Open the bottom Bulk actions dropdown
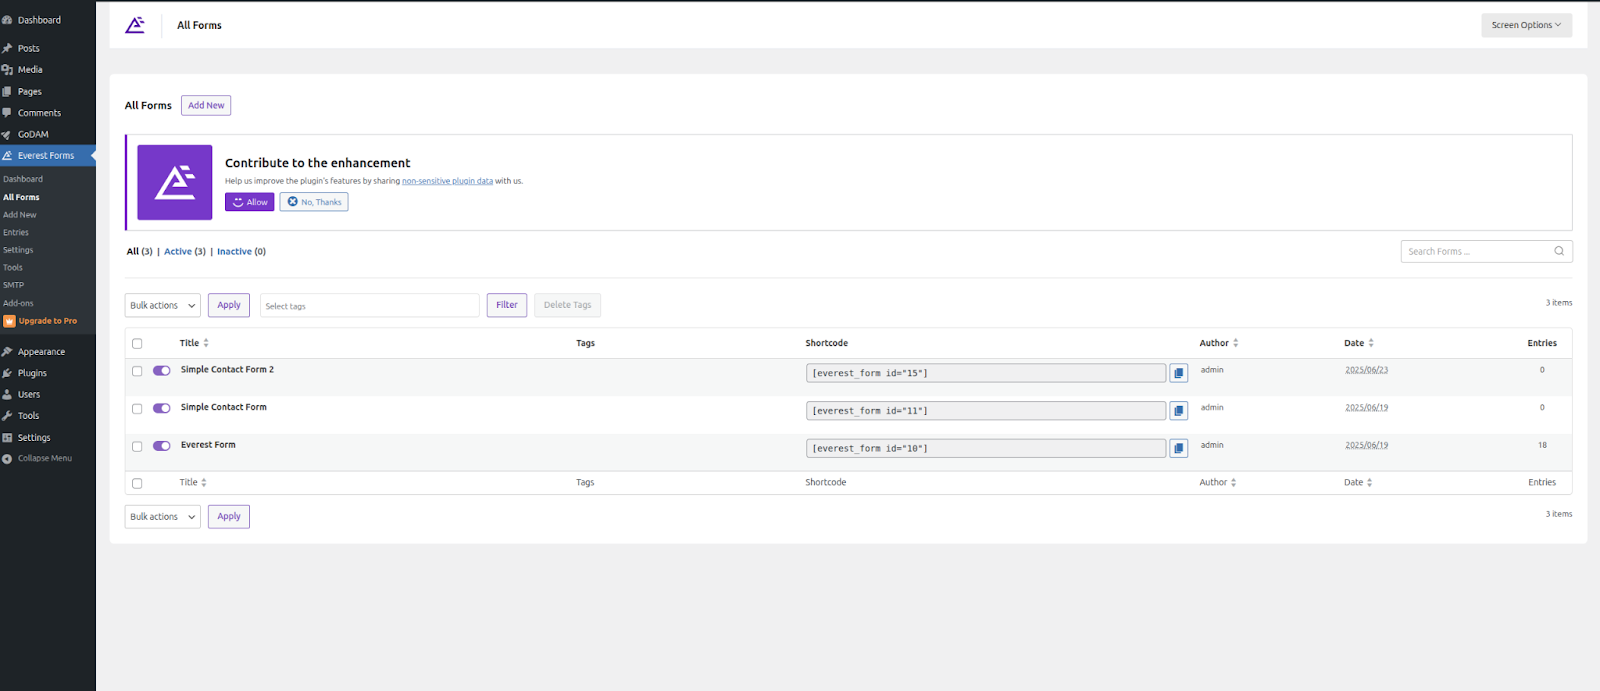 162,517
